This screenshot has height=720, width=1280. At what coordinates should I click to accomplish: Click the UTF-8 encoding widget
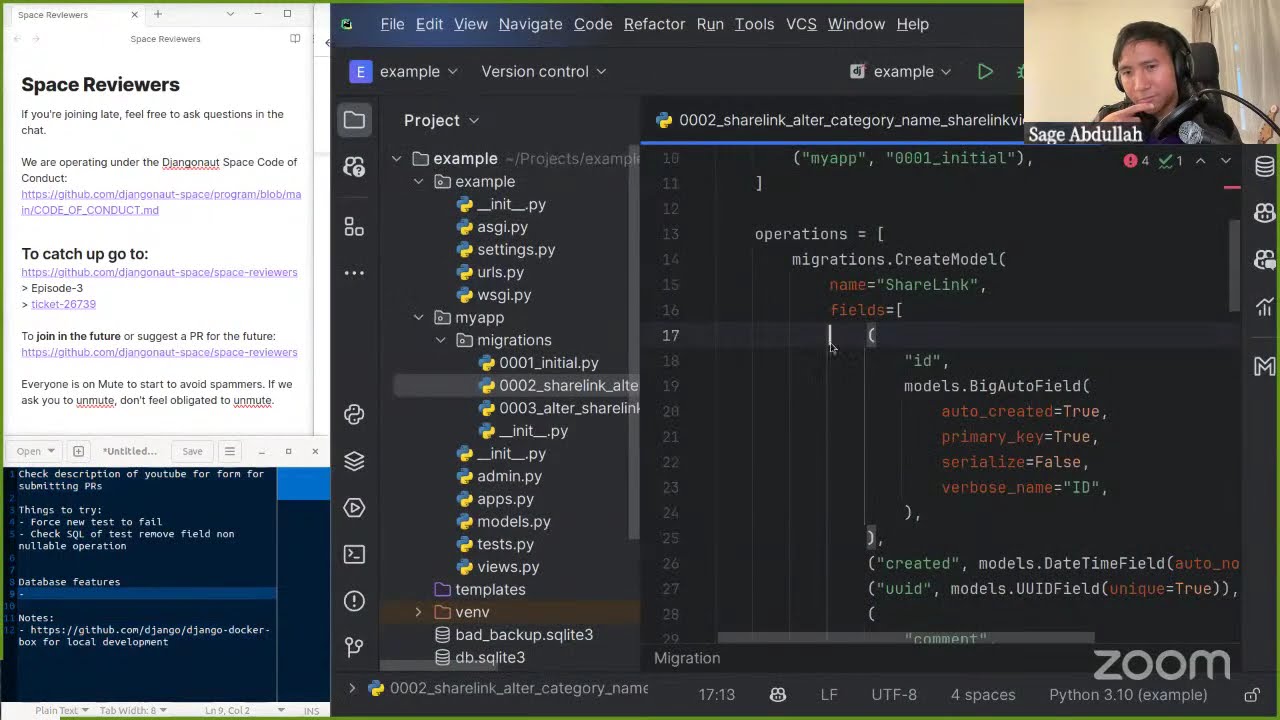[x=894, y=695]
